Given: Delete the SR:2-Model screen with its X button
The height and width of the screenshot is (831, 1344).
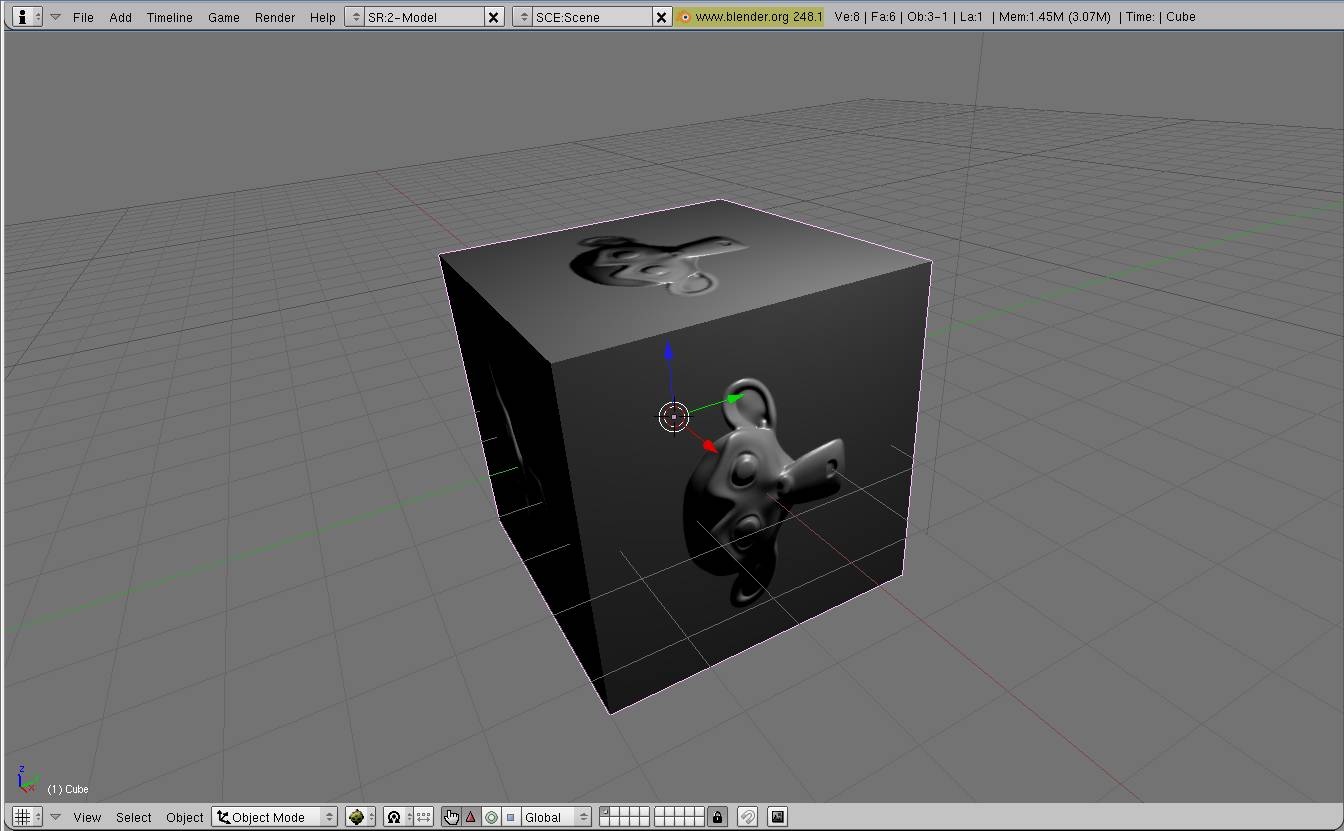Looking at the screenshot, I should point(493,17).
